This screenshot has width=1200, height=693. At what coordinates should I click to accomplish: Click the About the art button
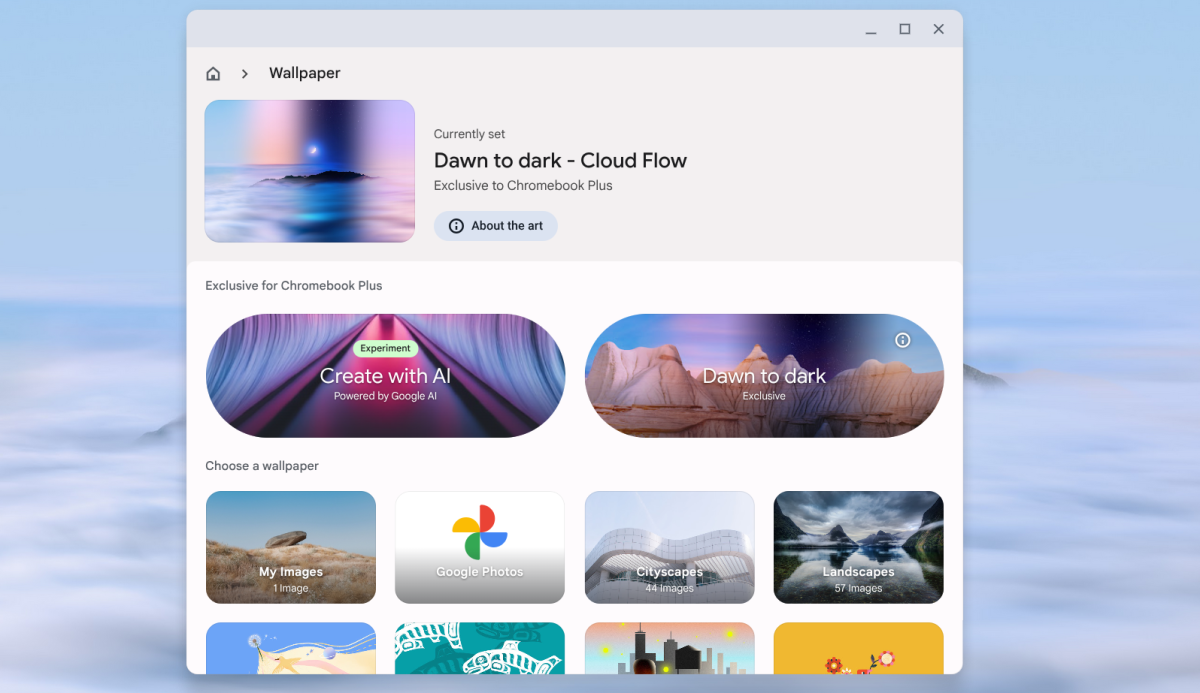click(496, 226)
